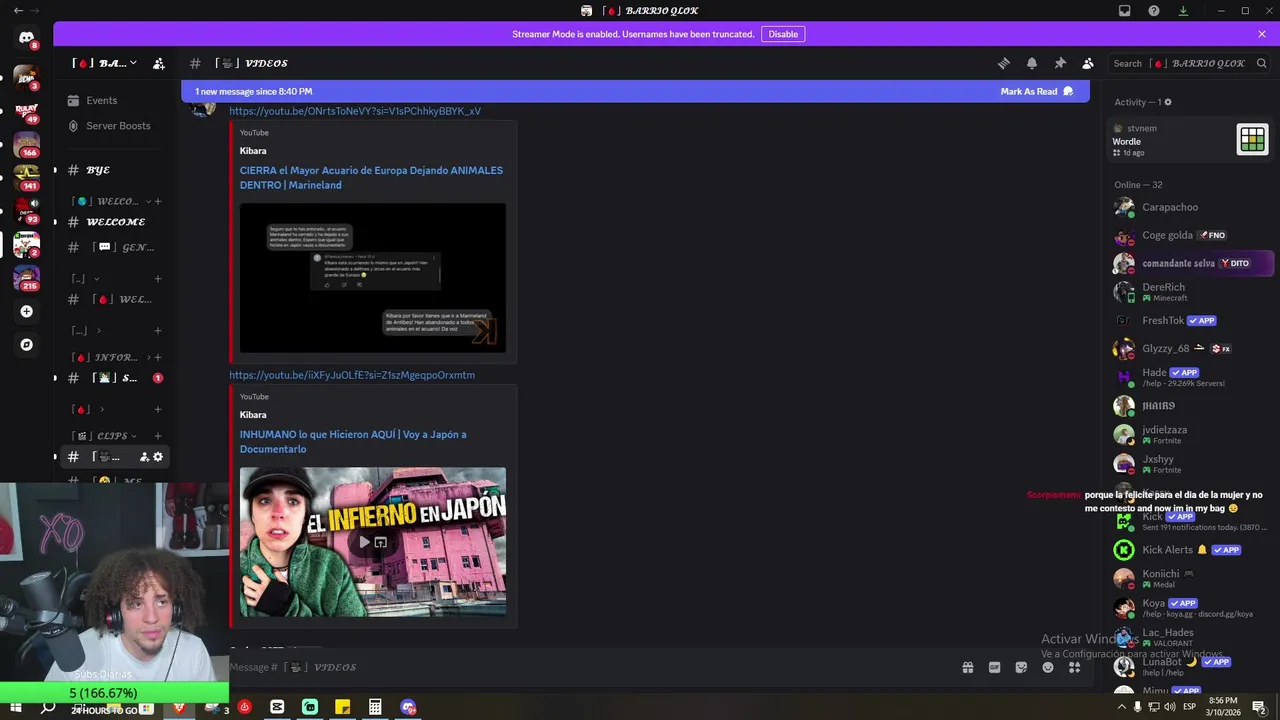Create channel plus in INFOR... category
Viewport: 1280px width, 720px height.
coord(158,357)
